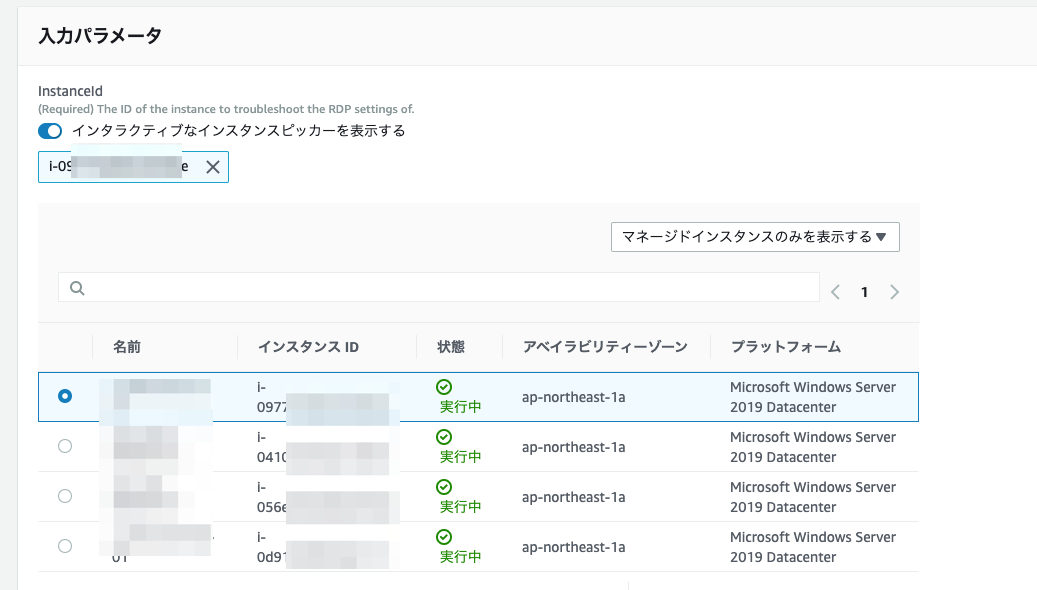This screenshot has height=590, width=1037.
Task: Click the running status icon on second row
Action: [444, 438]
